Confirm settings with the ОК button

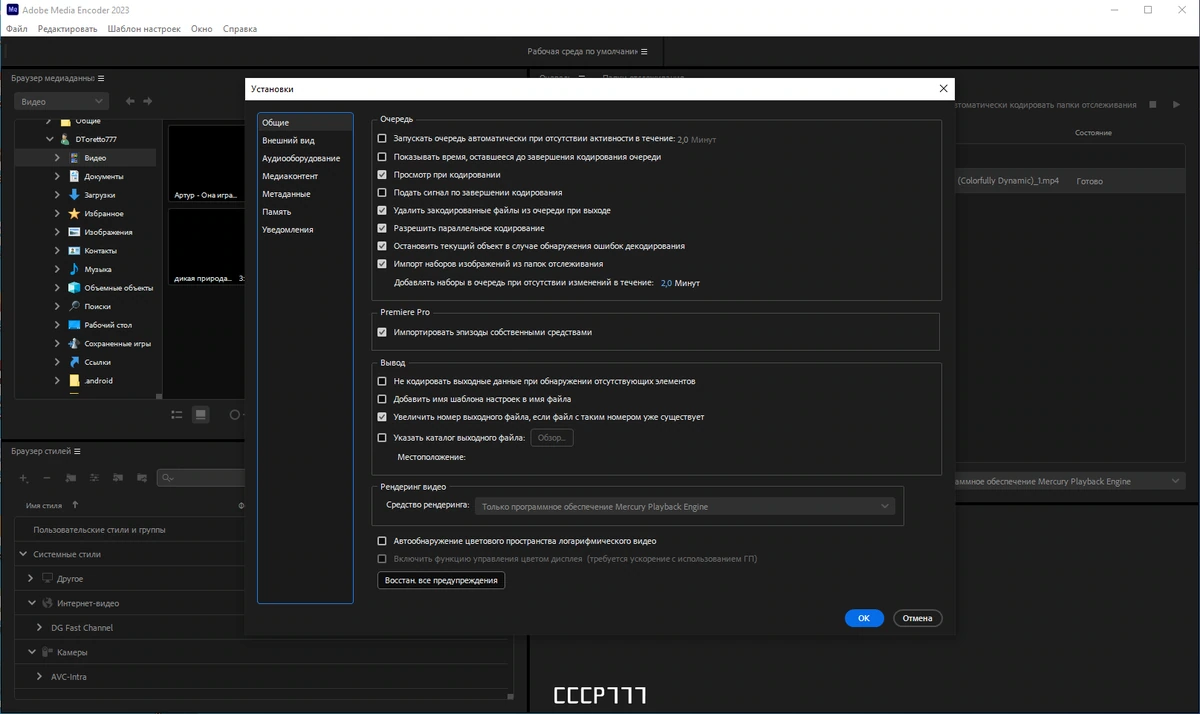pyautogui.click(x=864, y=618)
